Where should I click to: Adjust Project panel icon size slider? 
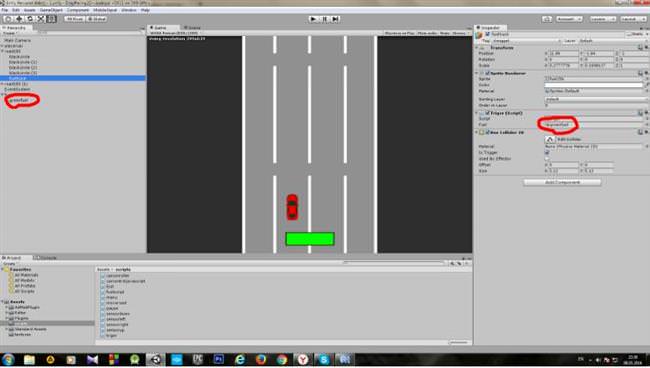click(459, 343)
